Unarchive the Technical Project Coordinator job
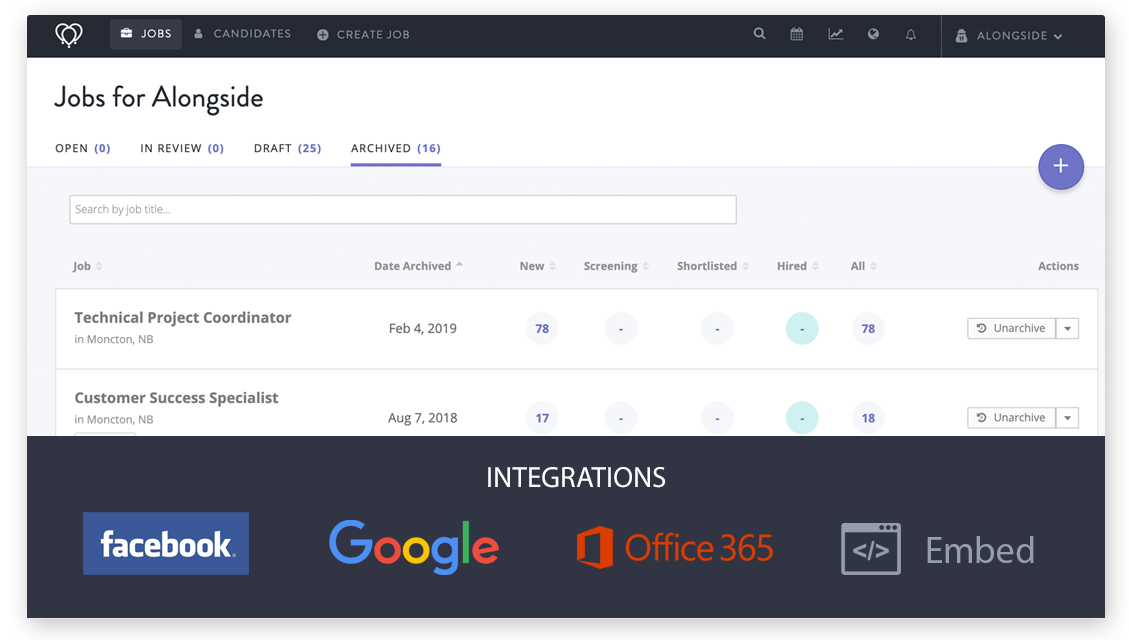The height and width of the screenshot is (640, 1129). (x=1013, y=328)
